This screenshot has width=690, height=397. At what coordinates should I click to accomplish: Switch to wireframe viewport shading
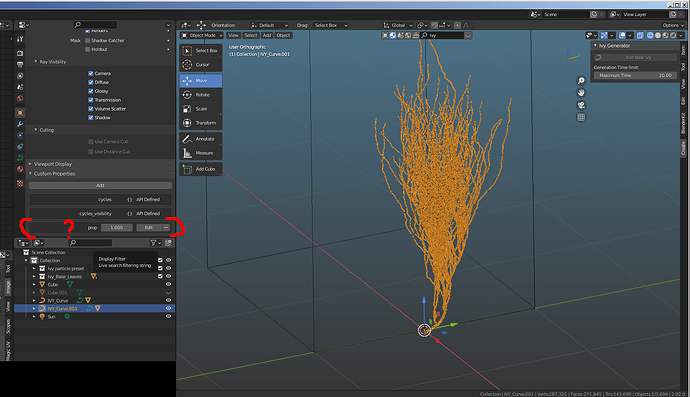tap(650, 35)
